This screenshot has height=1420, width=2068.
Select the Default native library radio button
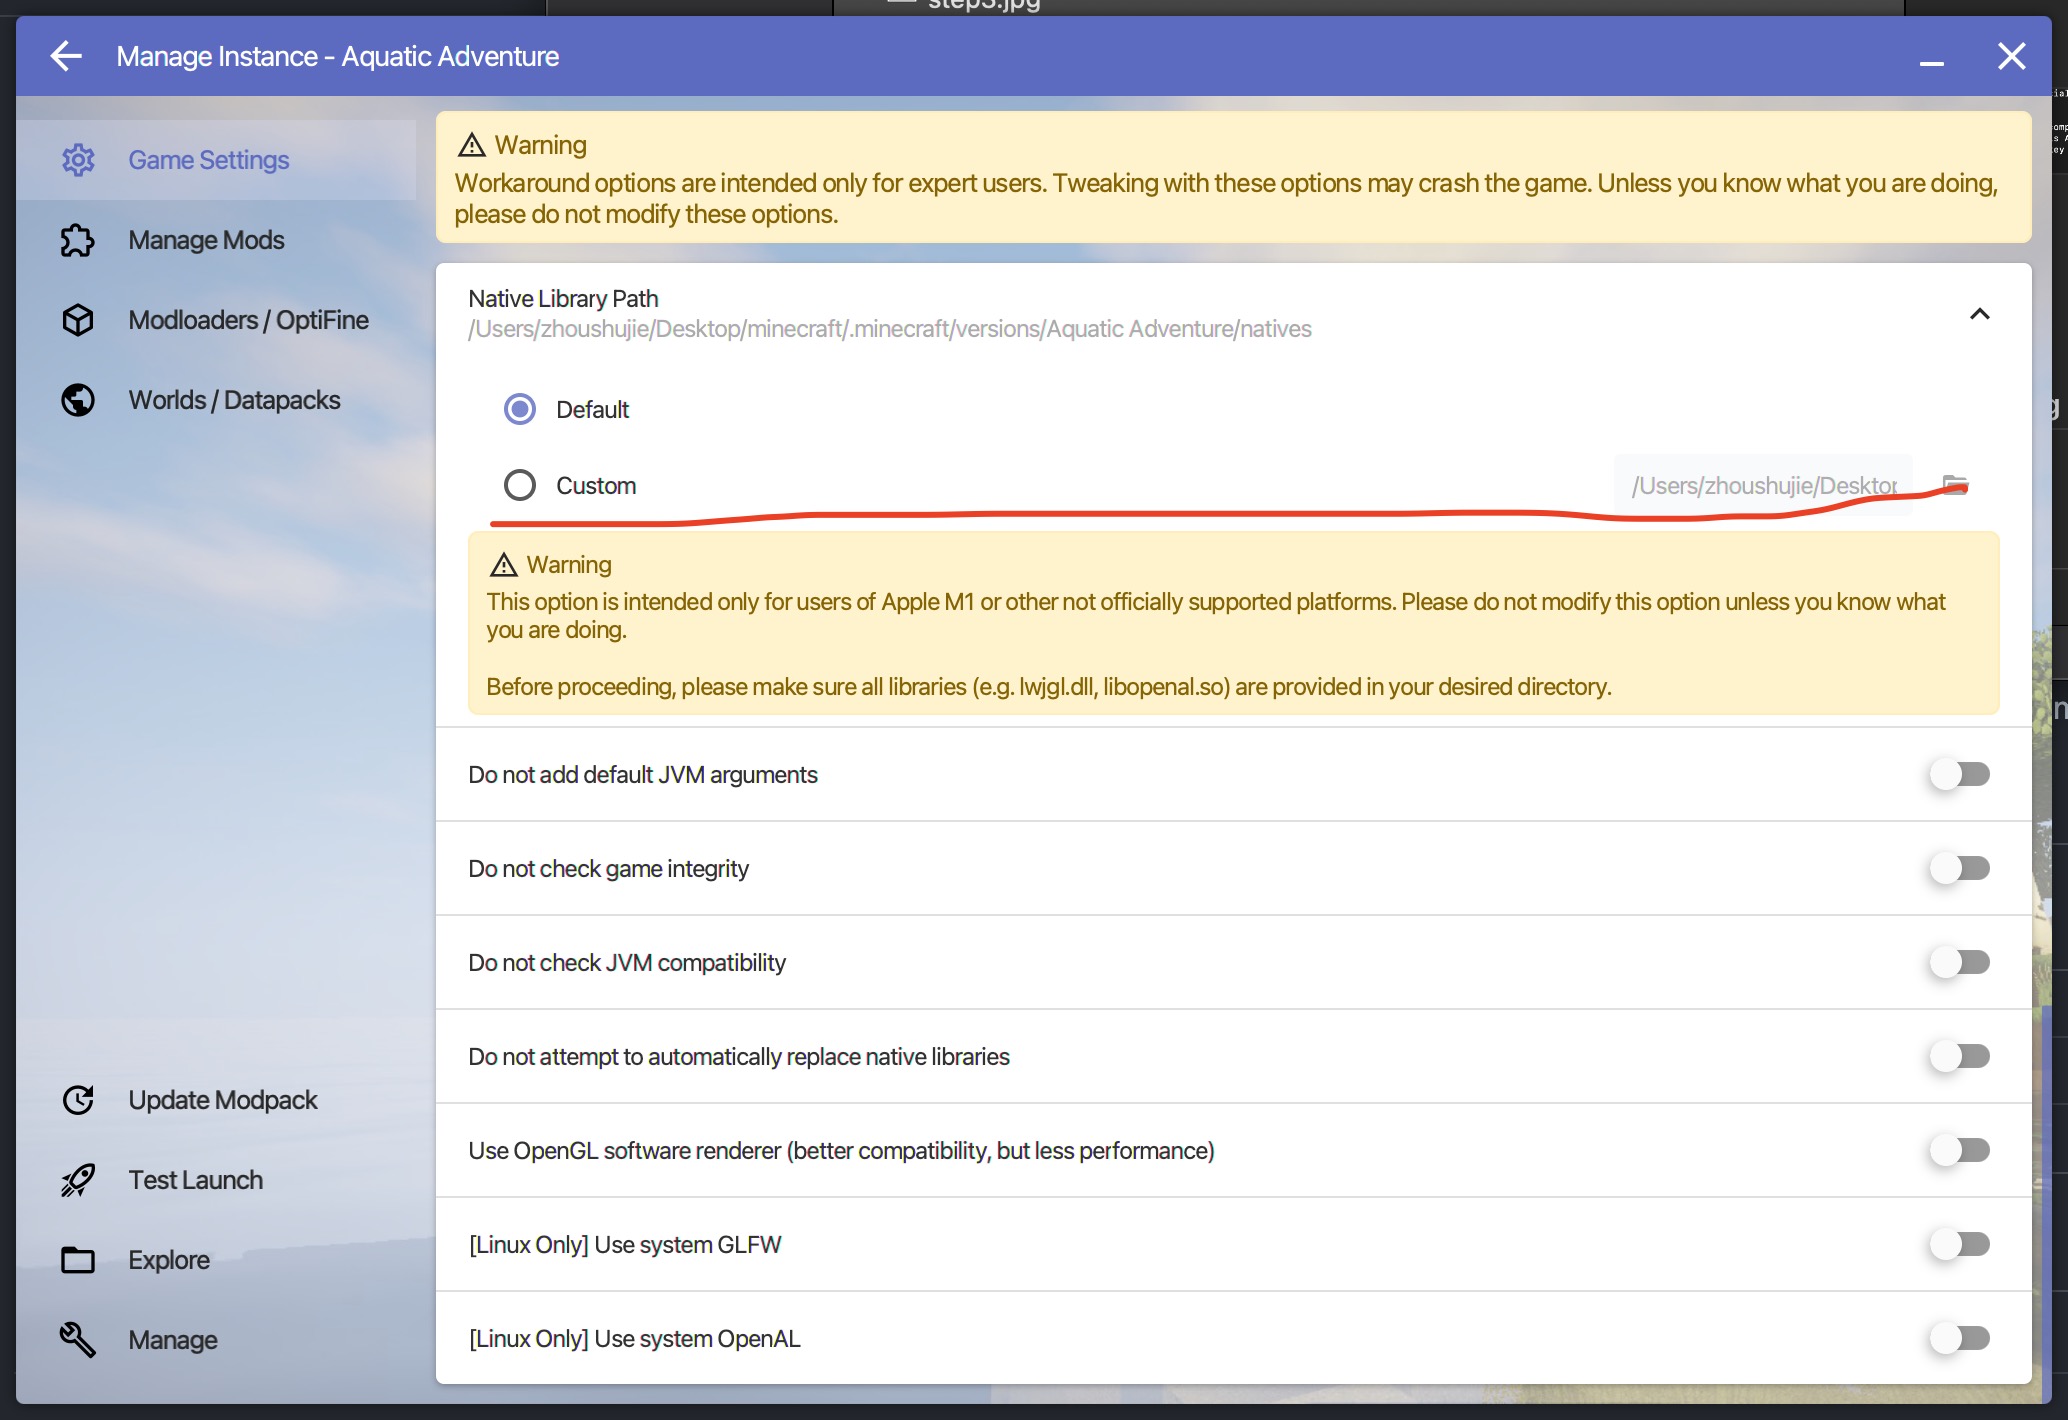click(520, 409)
